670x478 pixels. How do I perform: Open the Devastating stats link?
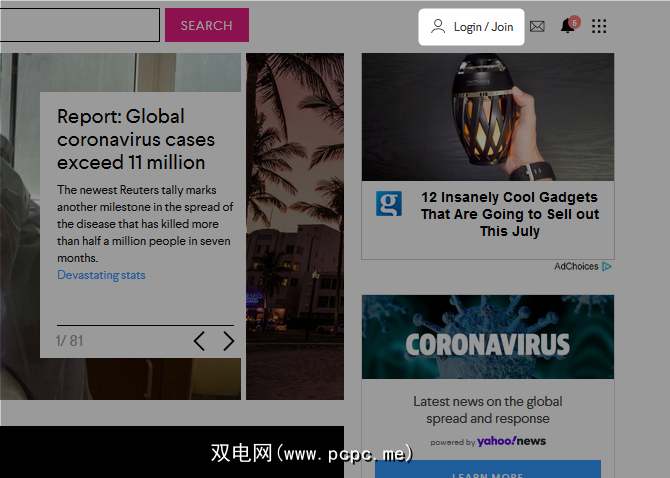[x=101, y=275]
